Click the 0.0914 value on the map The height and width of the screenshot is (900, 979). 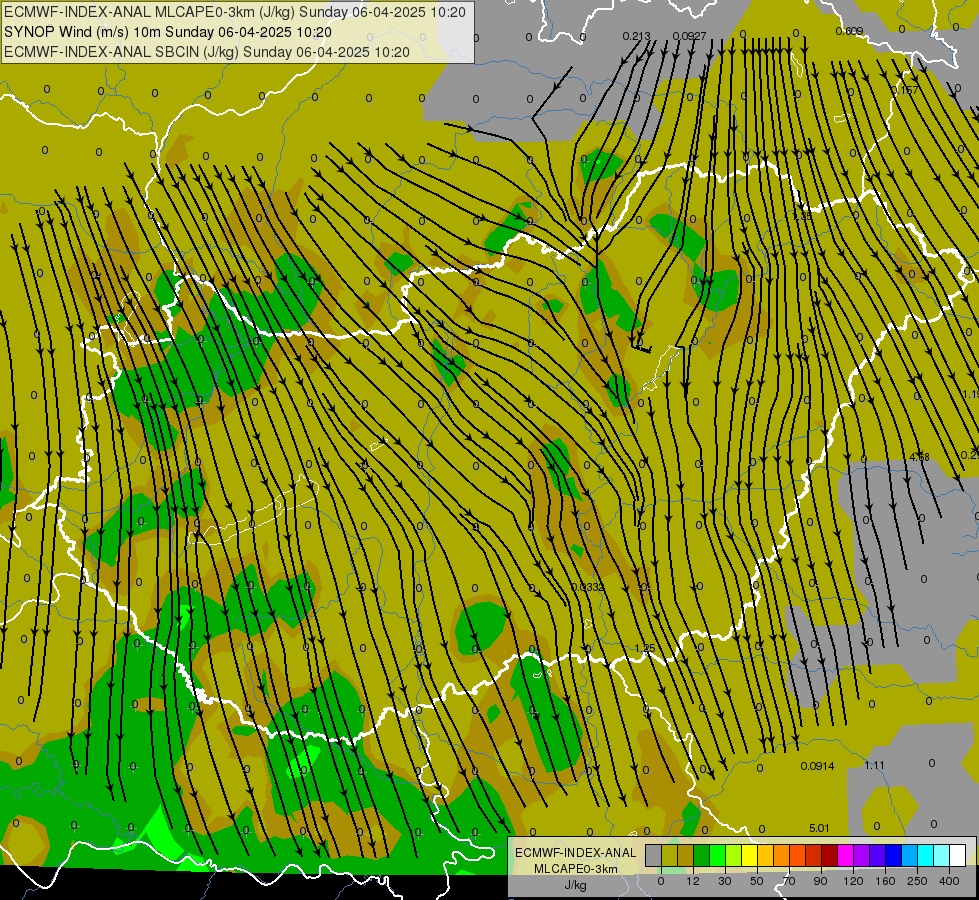(817, 766)
